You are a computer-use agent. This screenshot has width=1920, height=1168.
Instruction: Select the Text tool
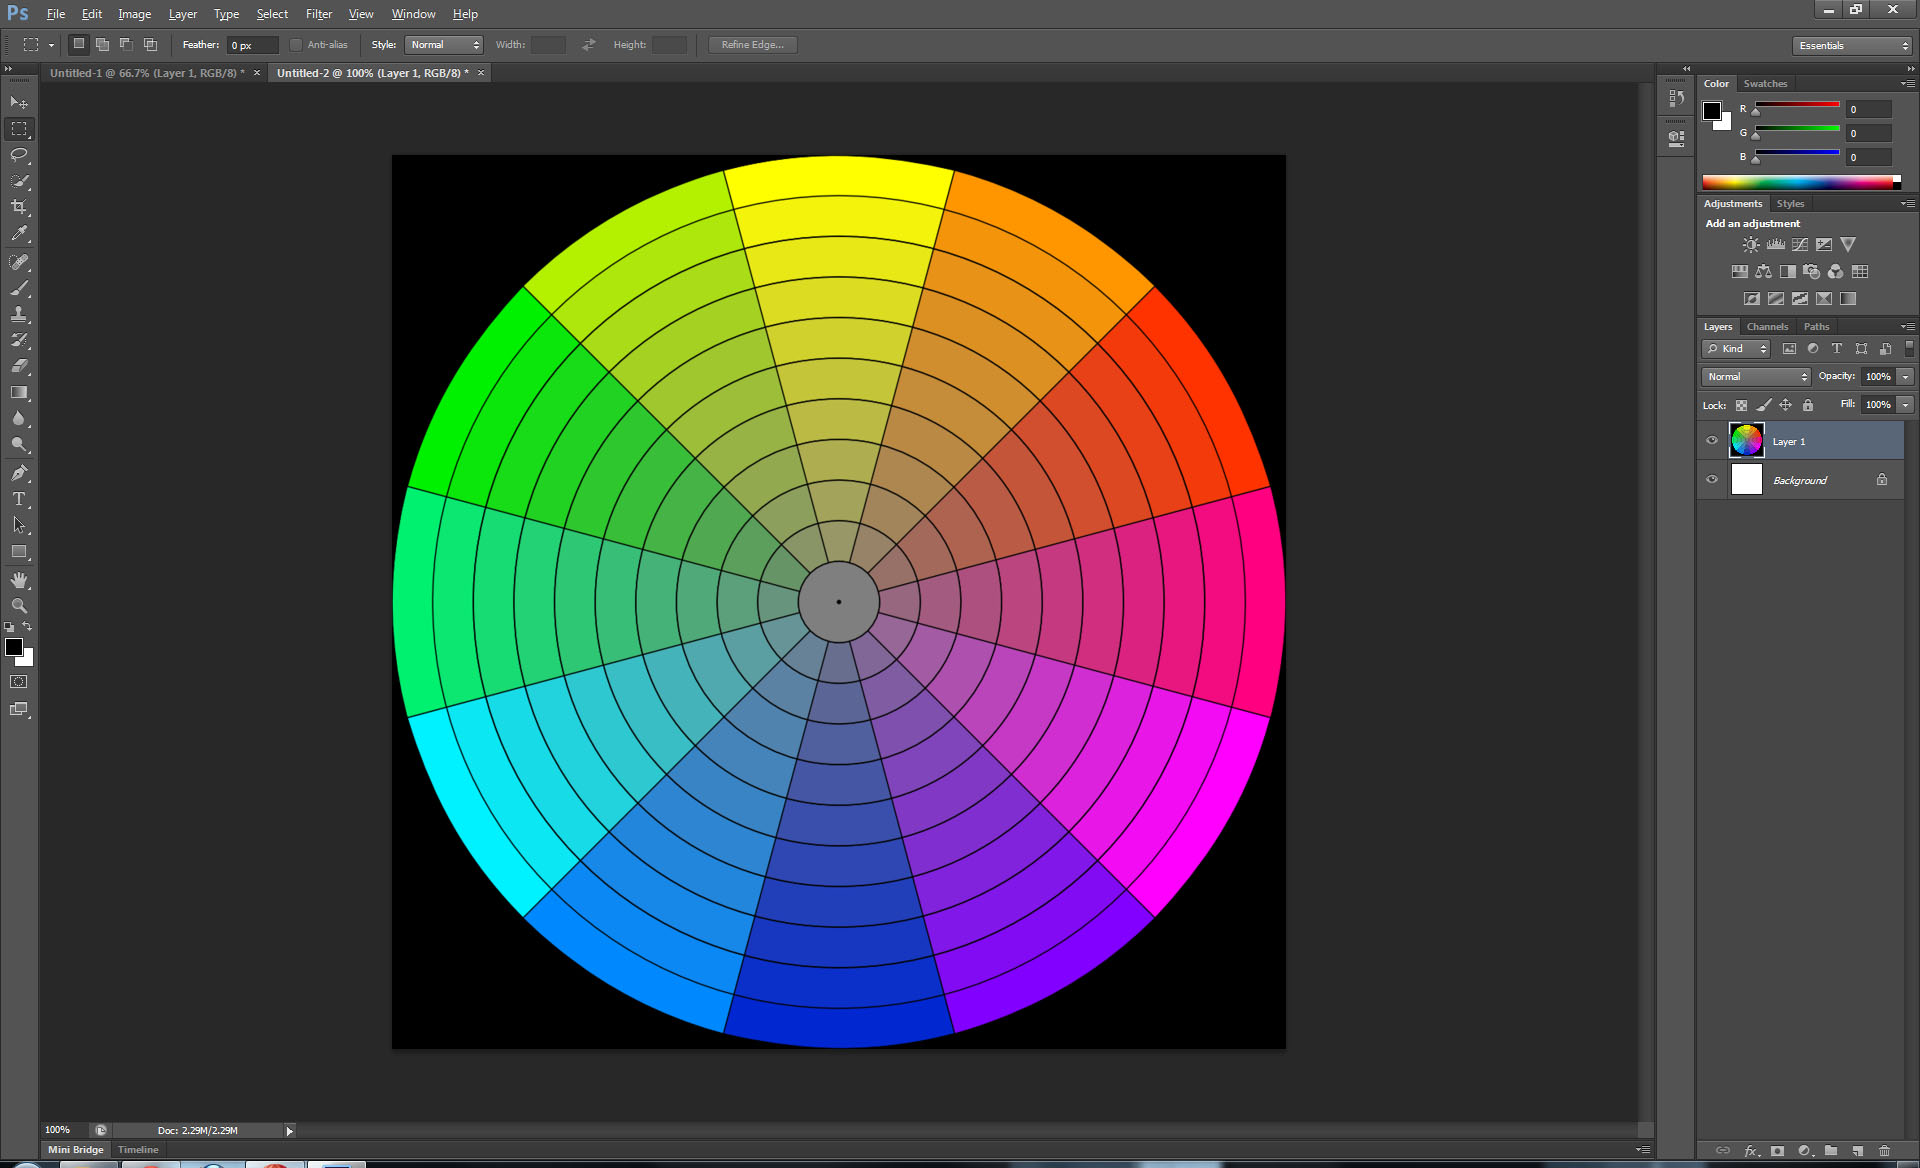click(x=19, y=499)
